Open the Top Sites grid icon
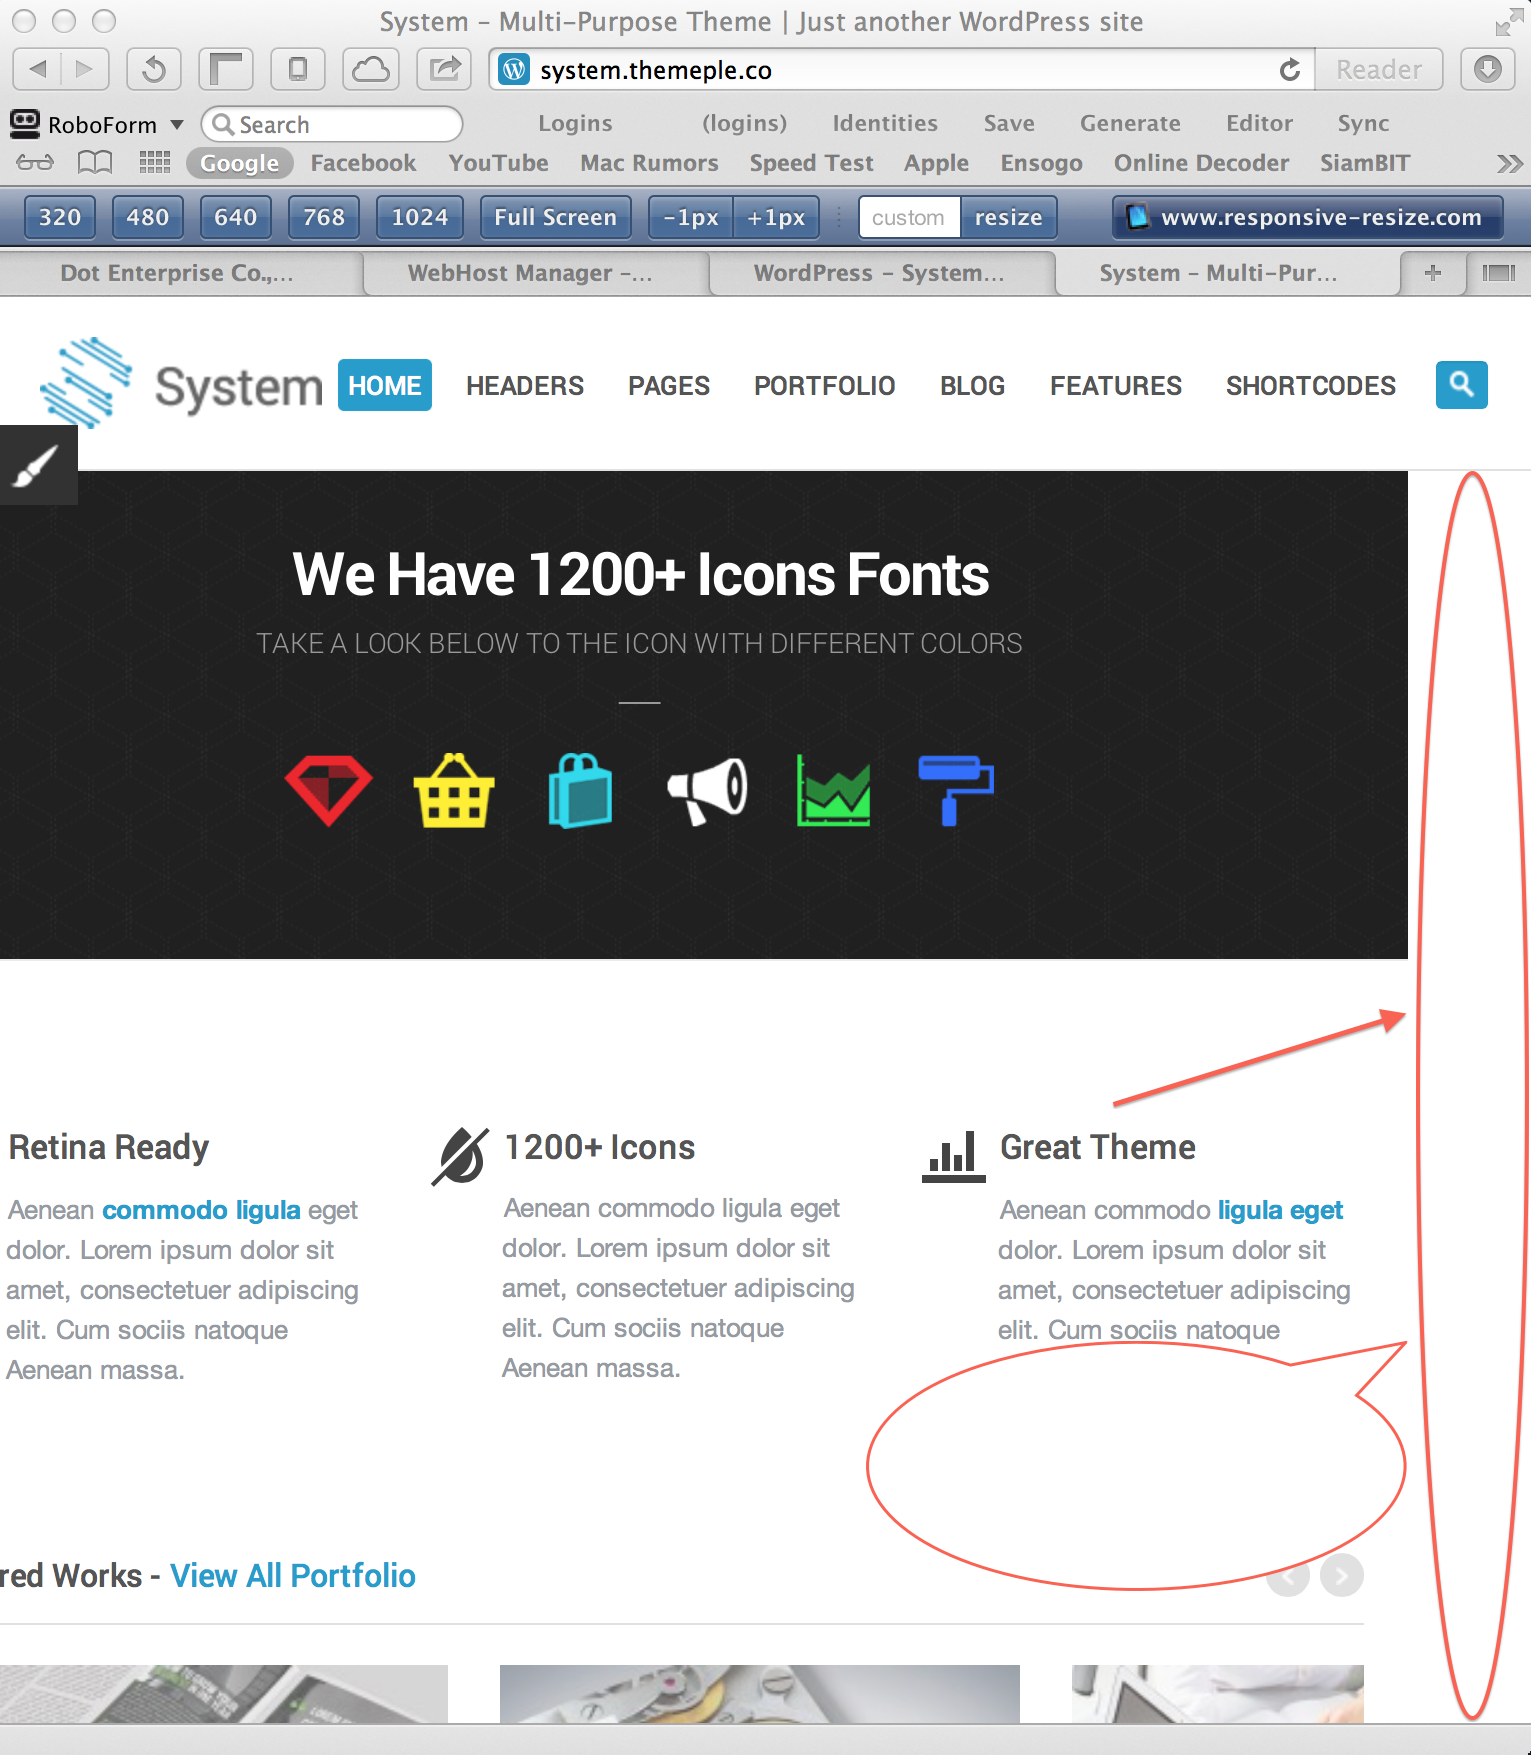This screenshot has width=1531, height=1755. pos(155,162)
